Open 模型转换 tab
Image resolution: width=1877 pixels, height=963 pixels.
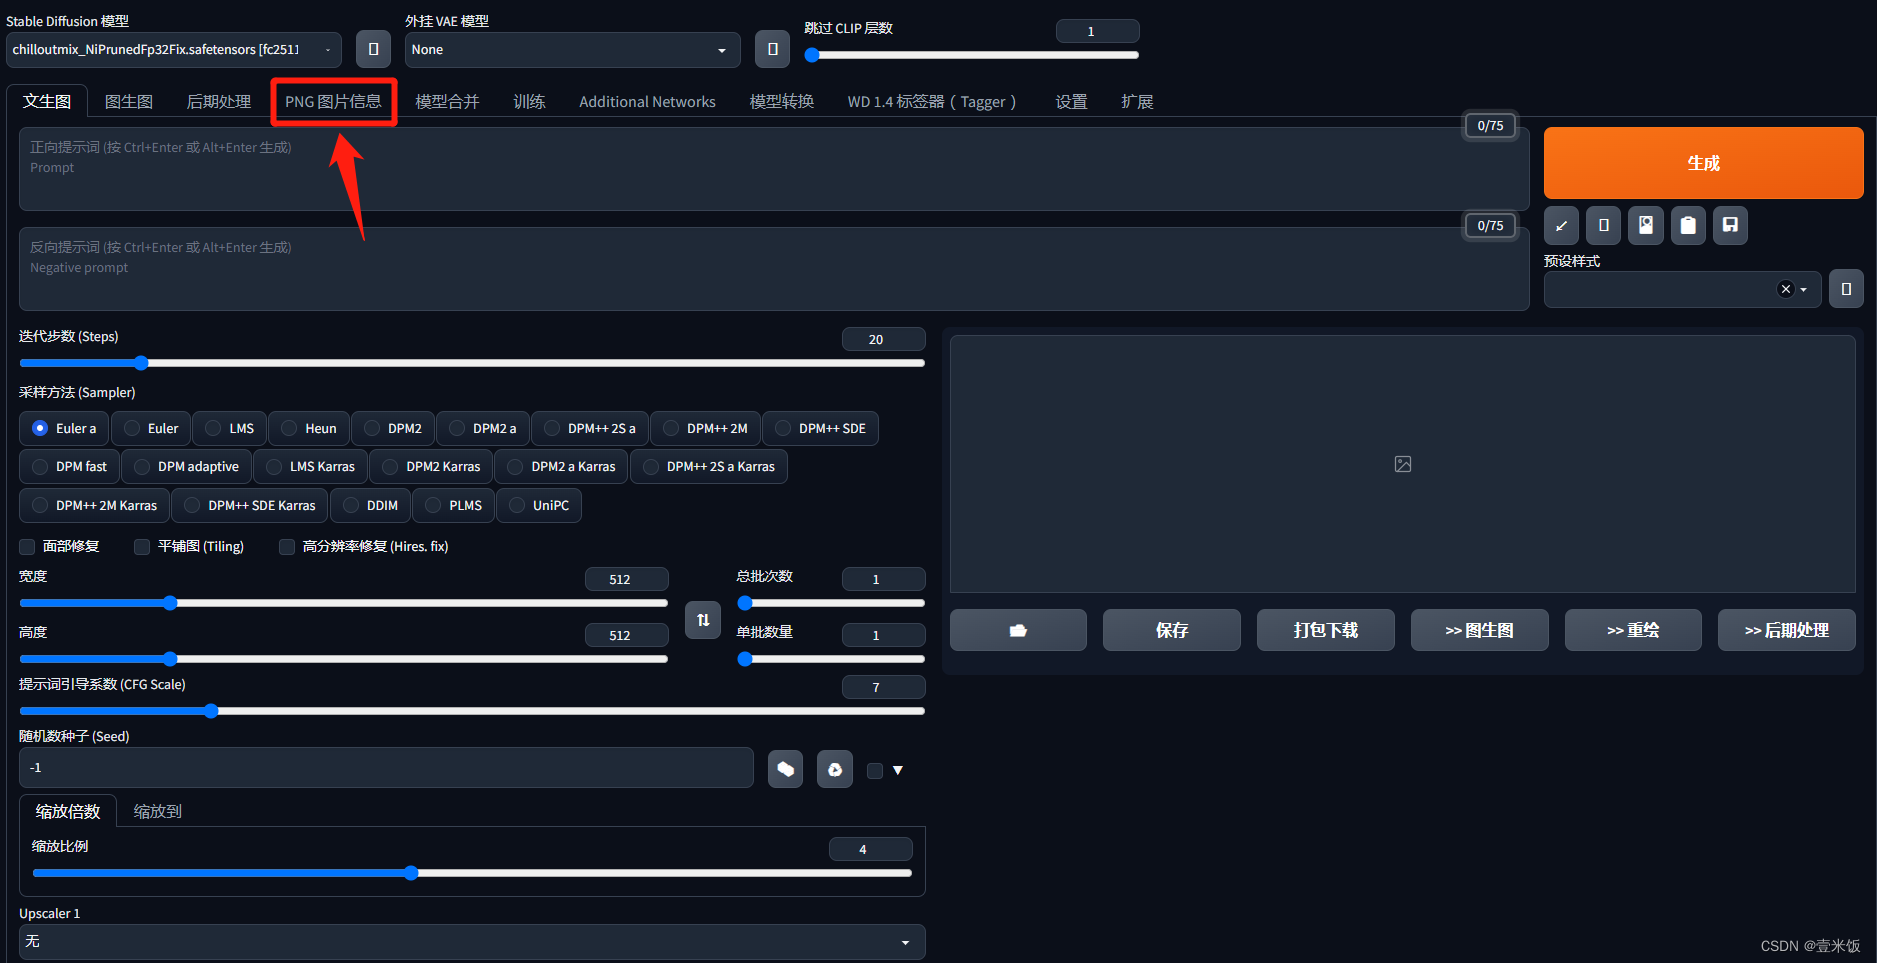(x=782, y=102)
